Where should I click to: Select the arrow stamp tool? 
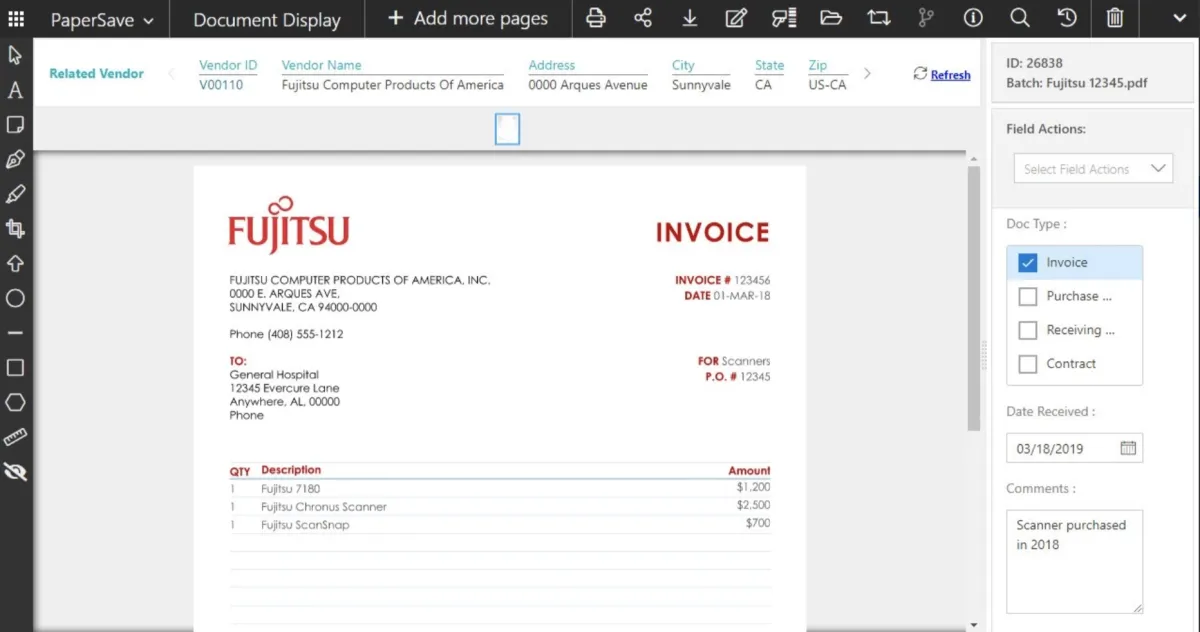(15, 264)
